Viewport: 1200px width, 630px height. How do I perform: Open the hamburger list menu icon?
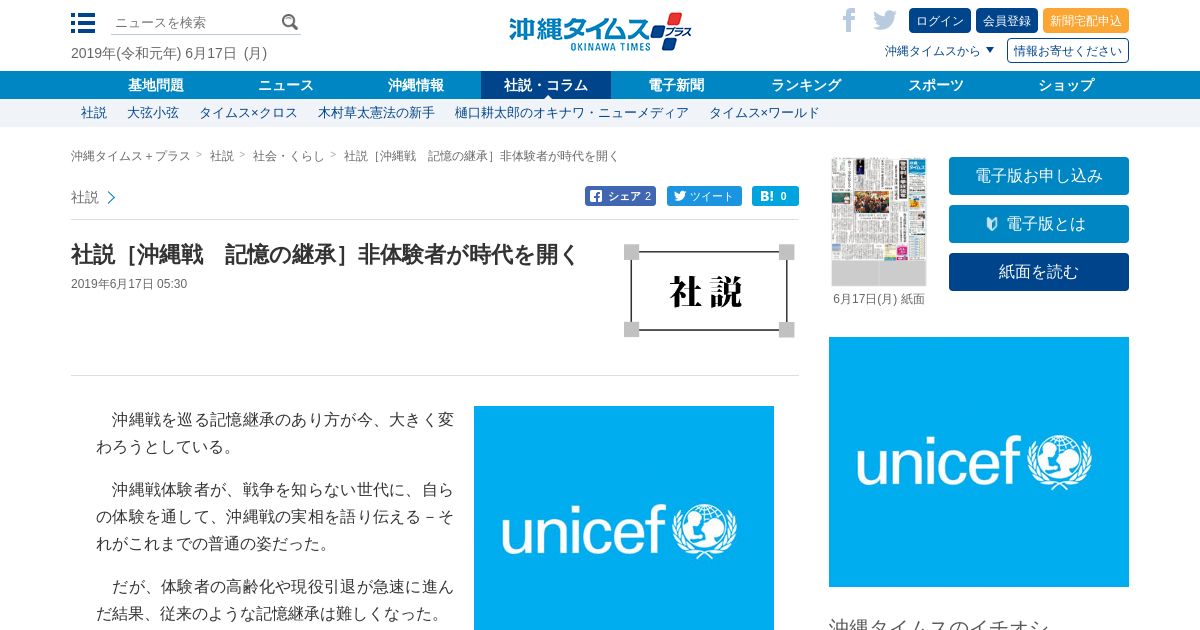pos(83,23)
